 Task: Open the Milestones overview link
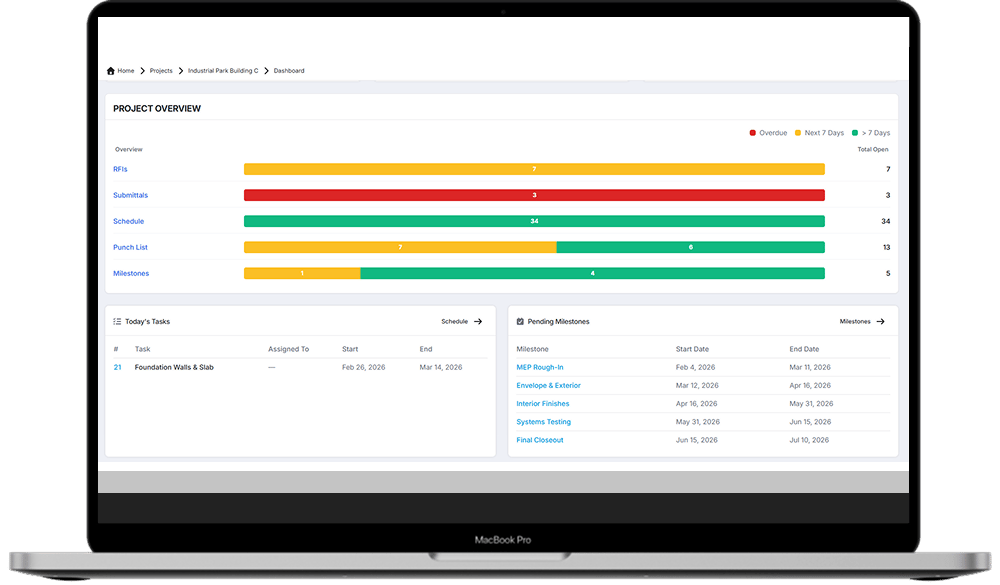click(131, 274)
